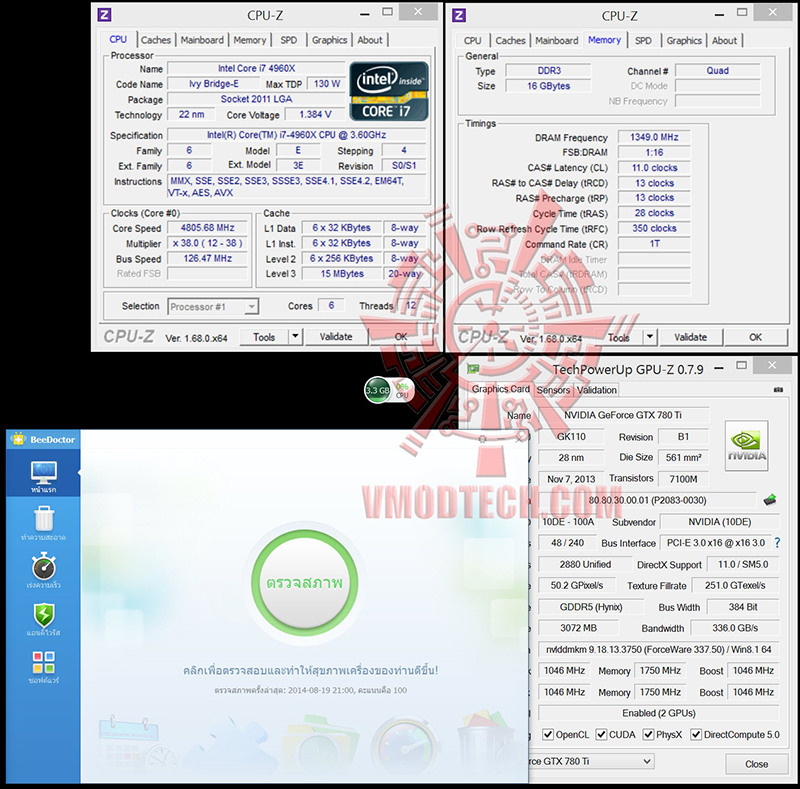
Task: Click GPU-Z driver version ForceWare 337.50 field
Action: click(659, 649)
